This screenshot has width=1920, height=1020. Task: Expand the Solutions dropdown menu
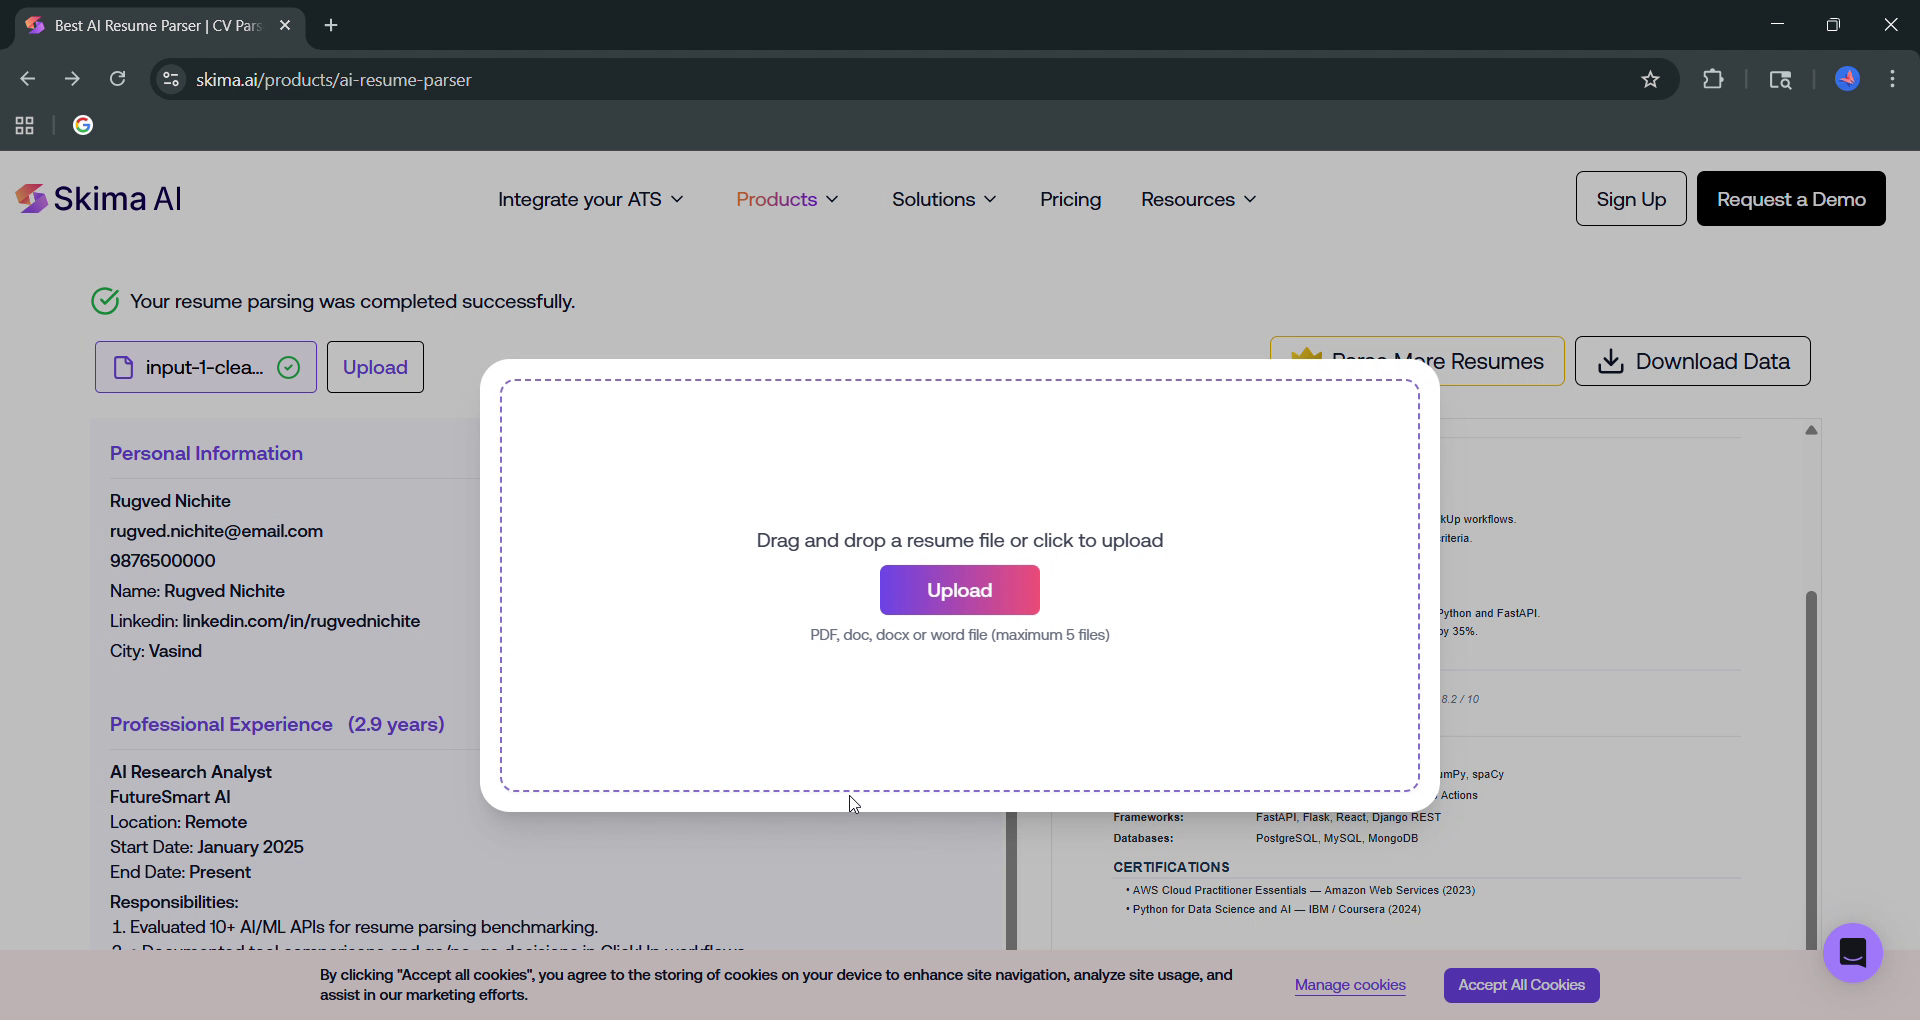pos(944,199)
